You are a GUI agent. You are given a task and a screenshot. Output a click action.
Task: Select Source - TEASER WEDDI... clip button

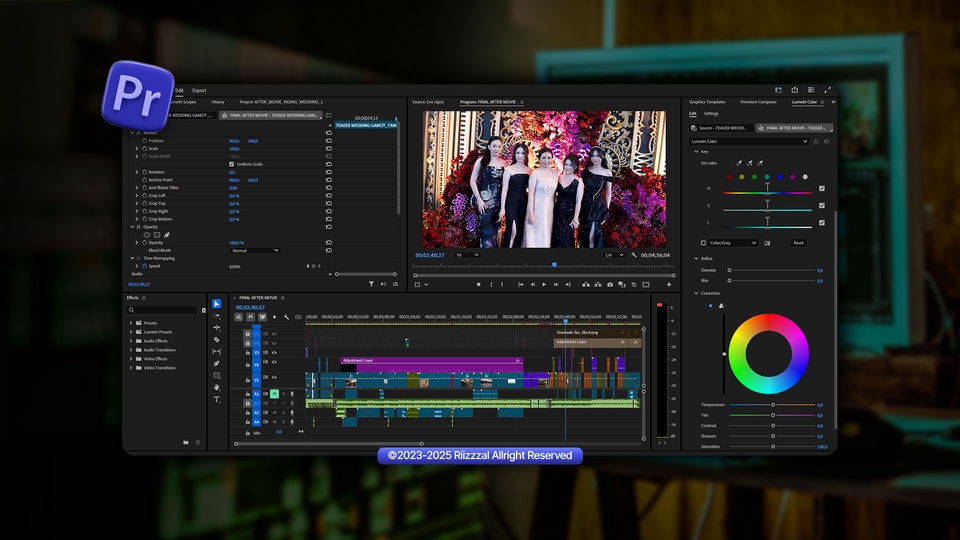[x=720, y=128]
